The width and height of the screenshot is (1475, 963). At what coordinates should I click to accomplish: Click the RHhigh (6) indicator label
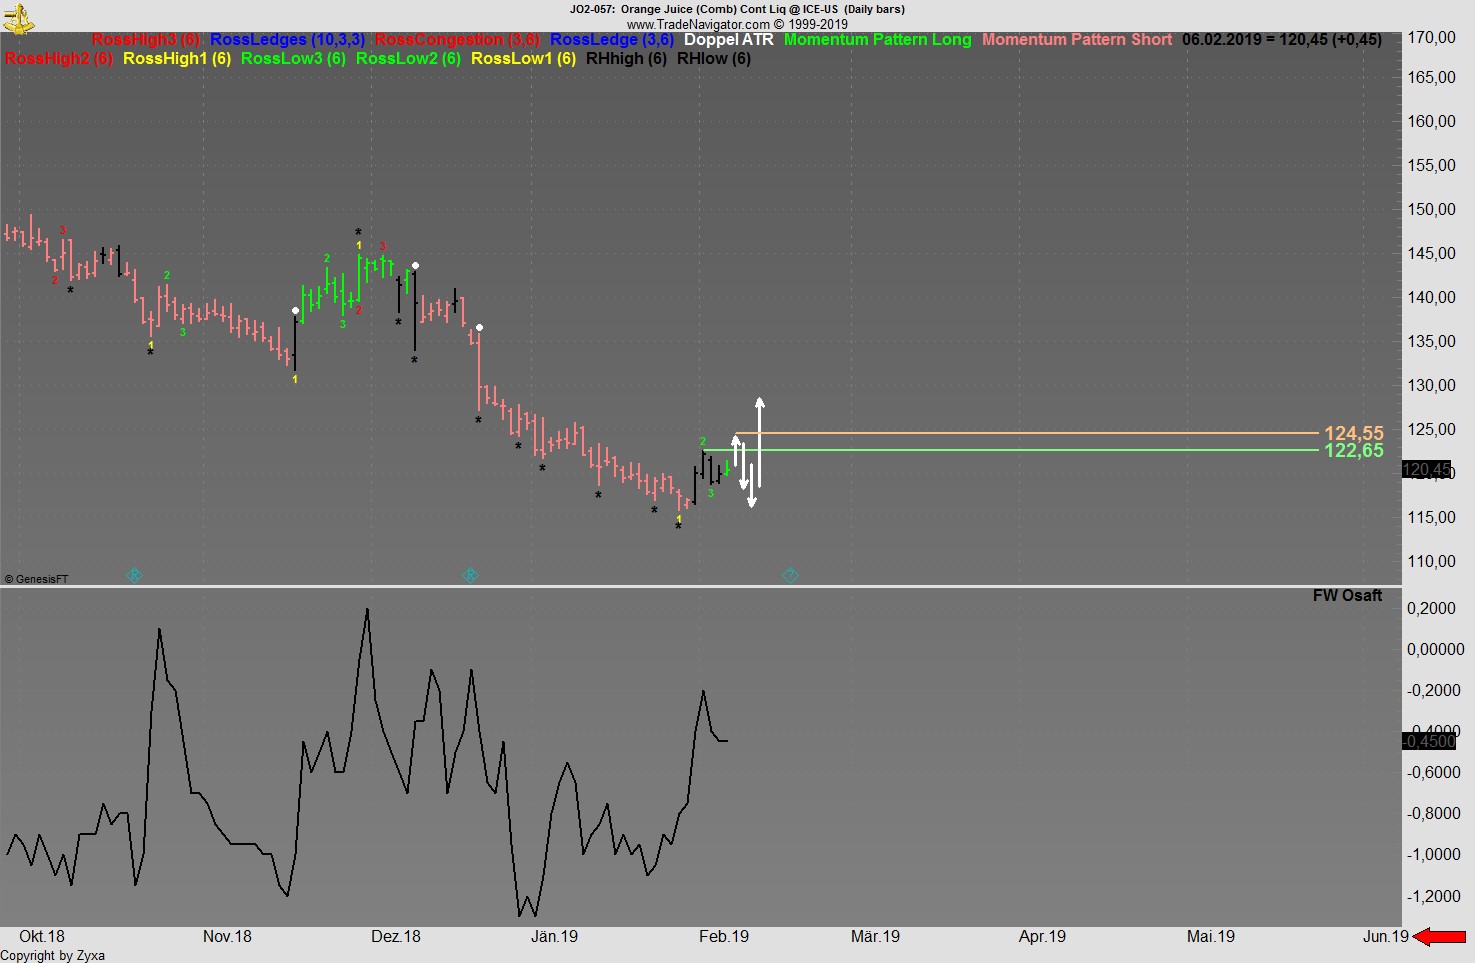click(626, 59)
